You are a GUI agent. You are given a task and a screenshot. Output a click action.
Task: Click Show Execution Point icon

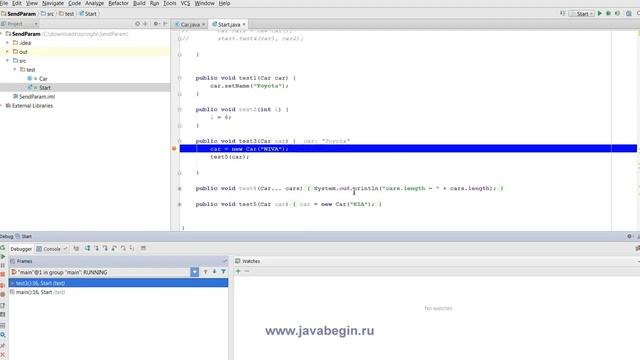76,249
